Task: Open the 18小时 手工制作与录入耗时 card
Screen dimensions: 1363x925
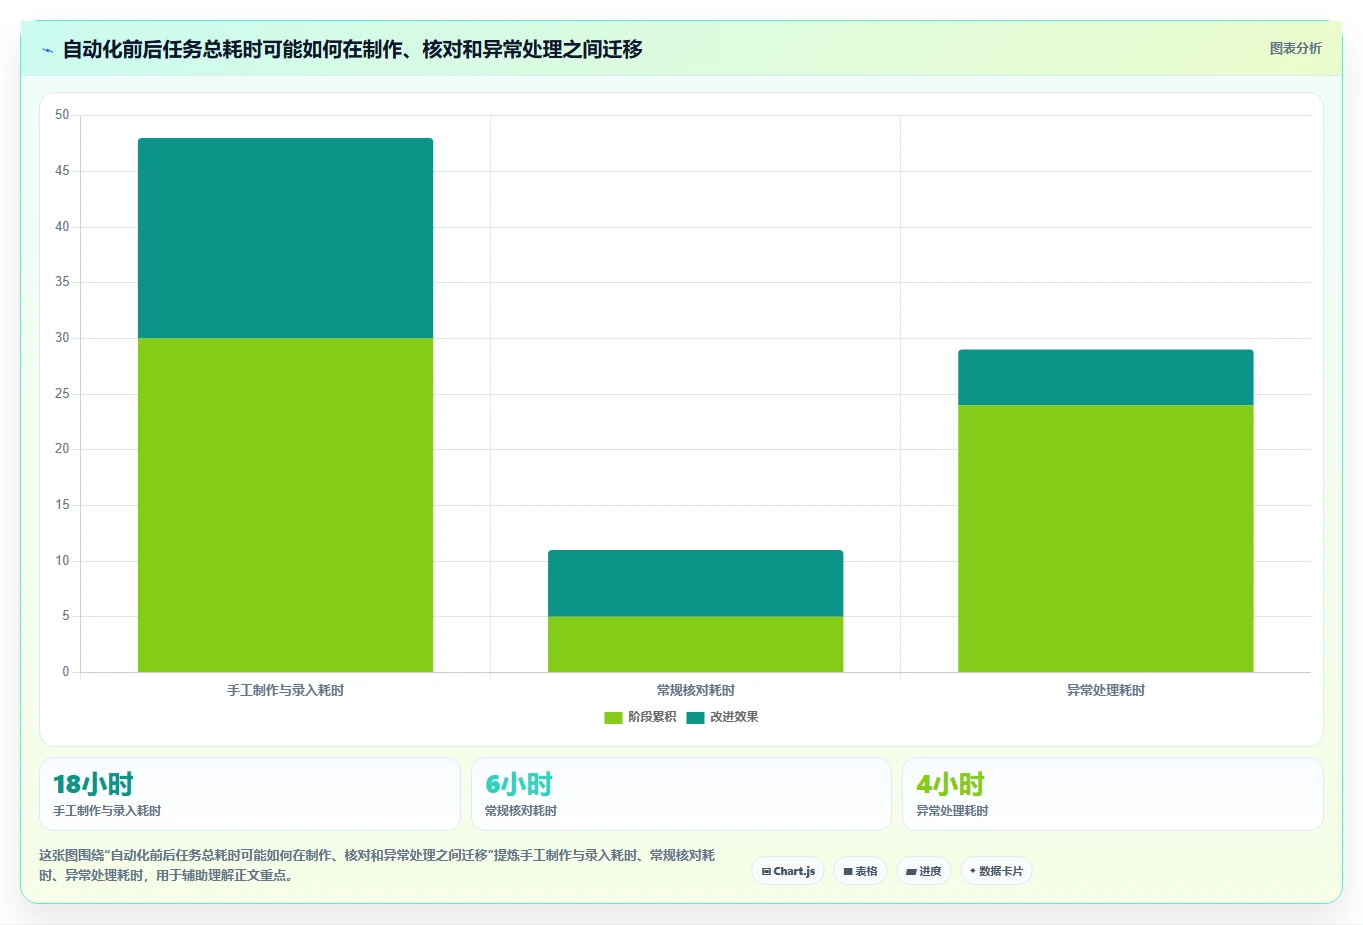Action: point(250,794)
